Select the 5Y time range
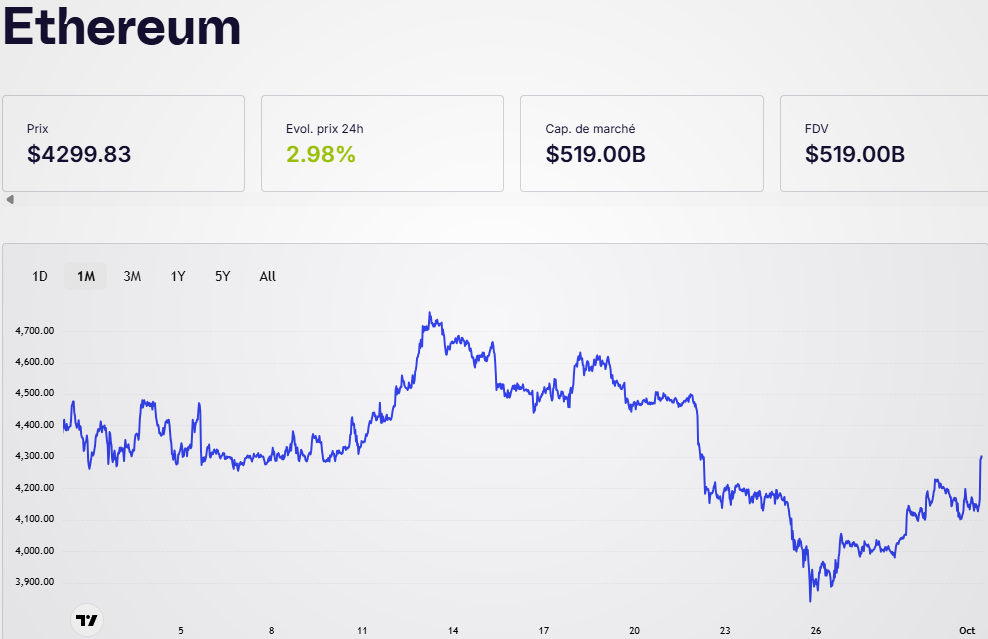 (x=222, y=276)
